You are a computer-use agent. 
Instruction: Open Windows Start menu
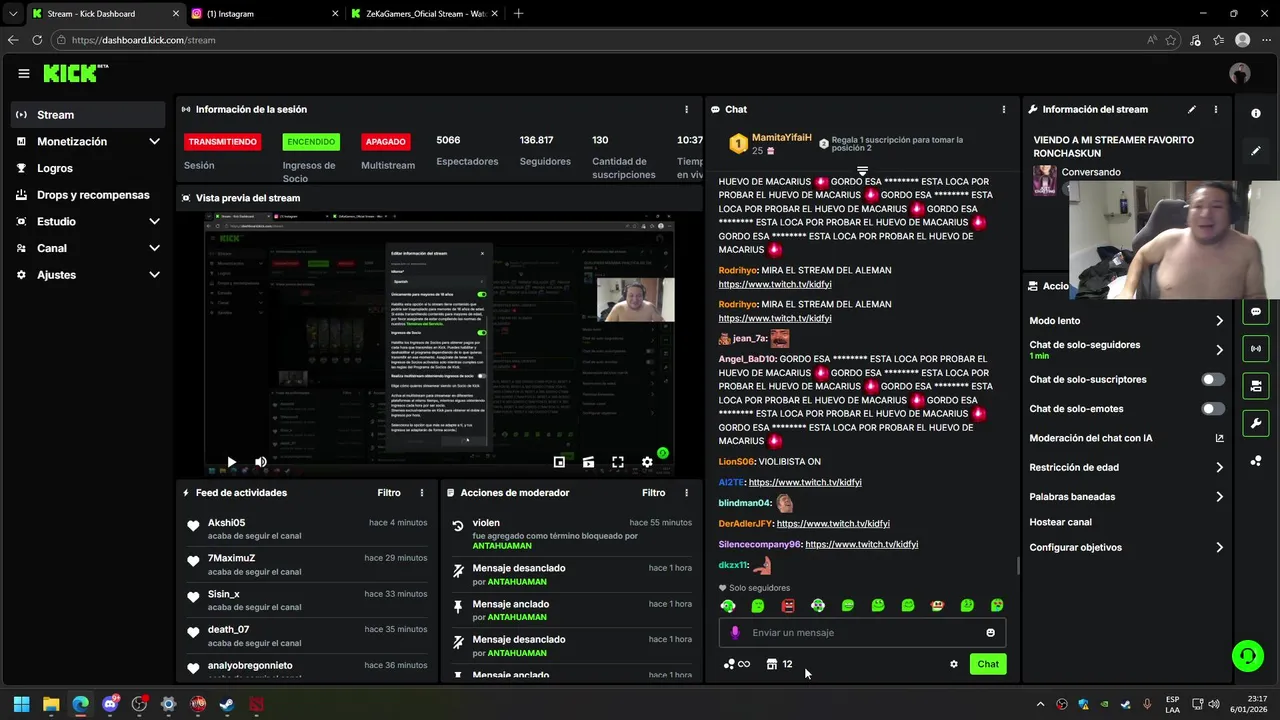[21, 704]
